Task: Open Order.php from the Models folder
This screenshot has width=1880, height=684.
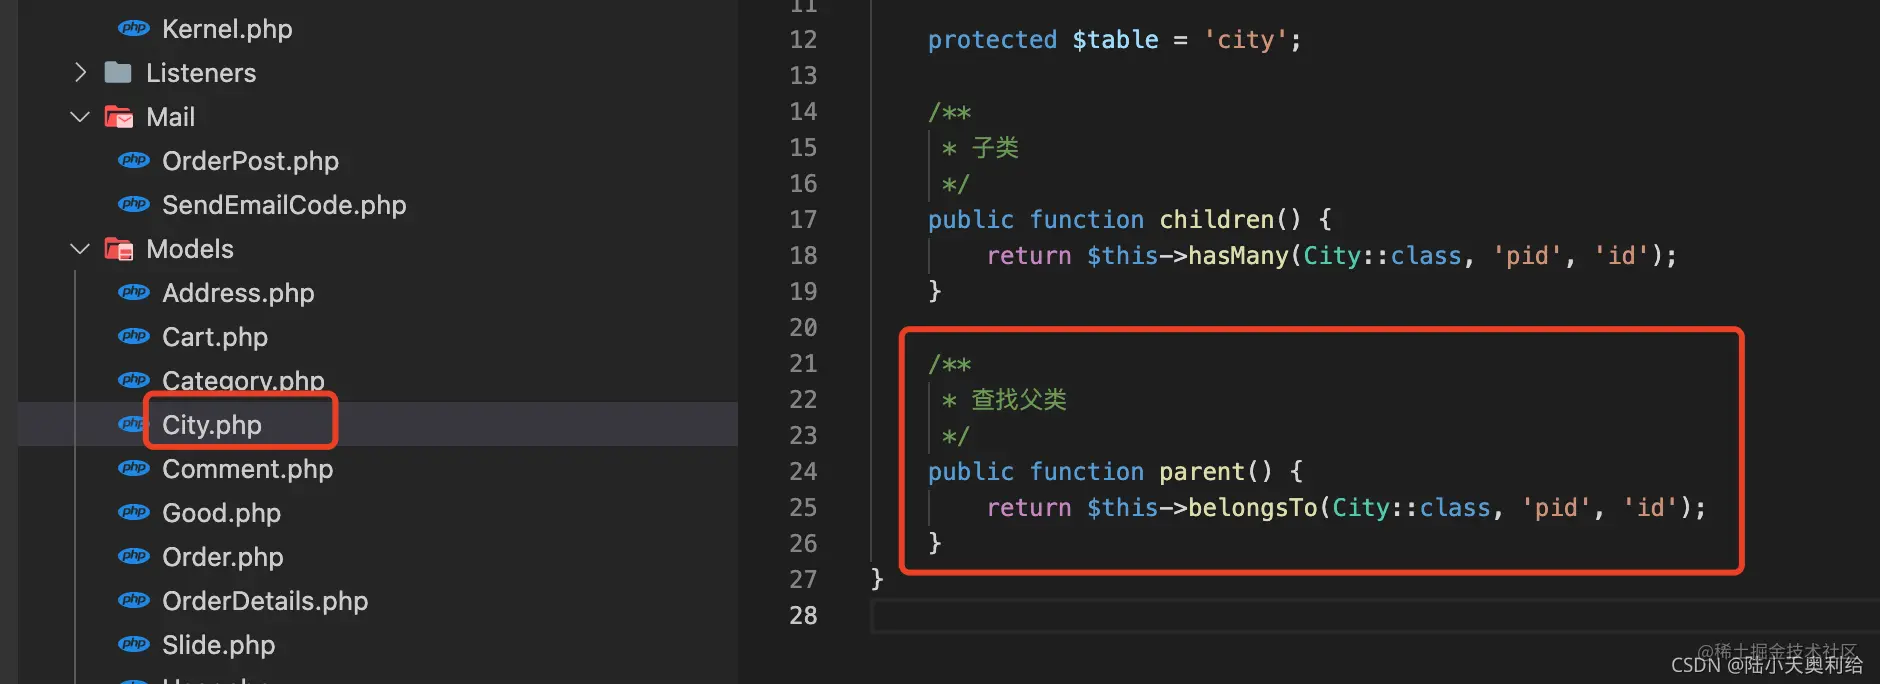Action: [222, 557]
